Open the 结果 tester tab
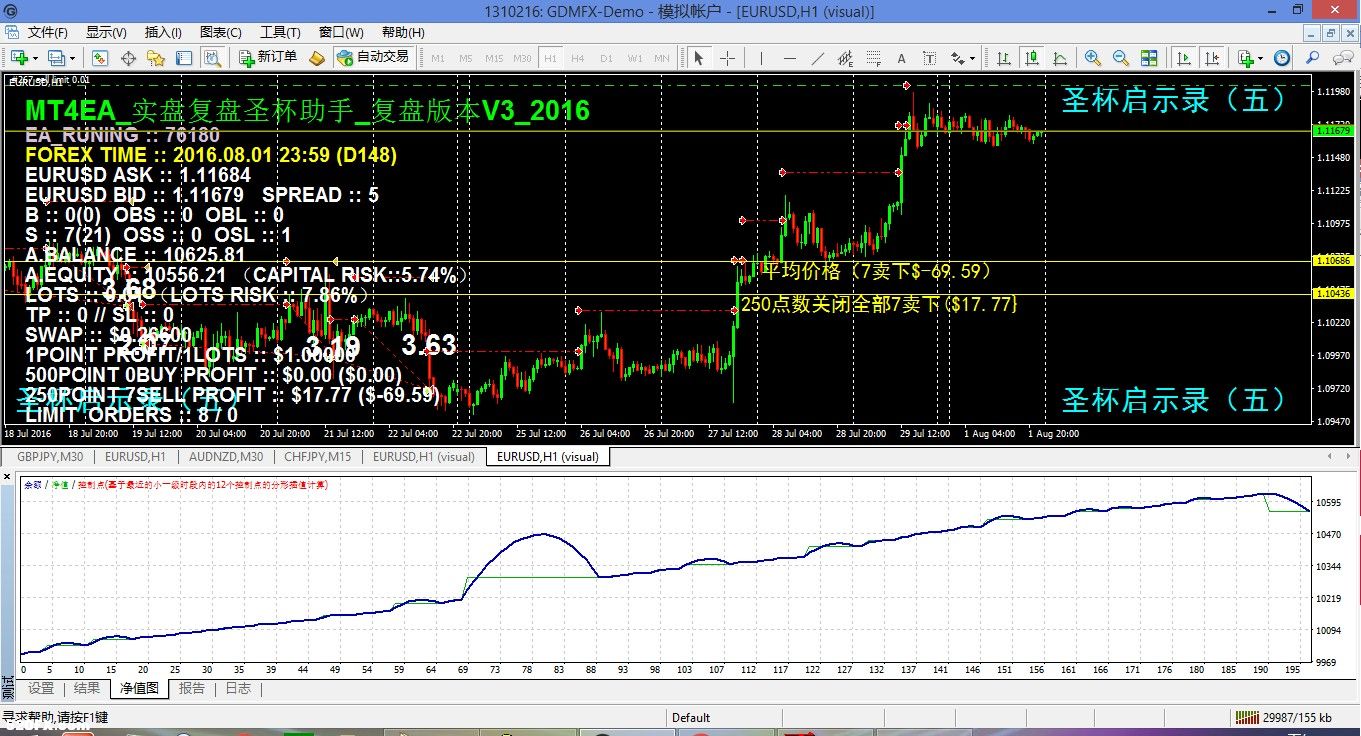Viewport: 1361px width, 736px height. tap(87, 688)
